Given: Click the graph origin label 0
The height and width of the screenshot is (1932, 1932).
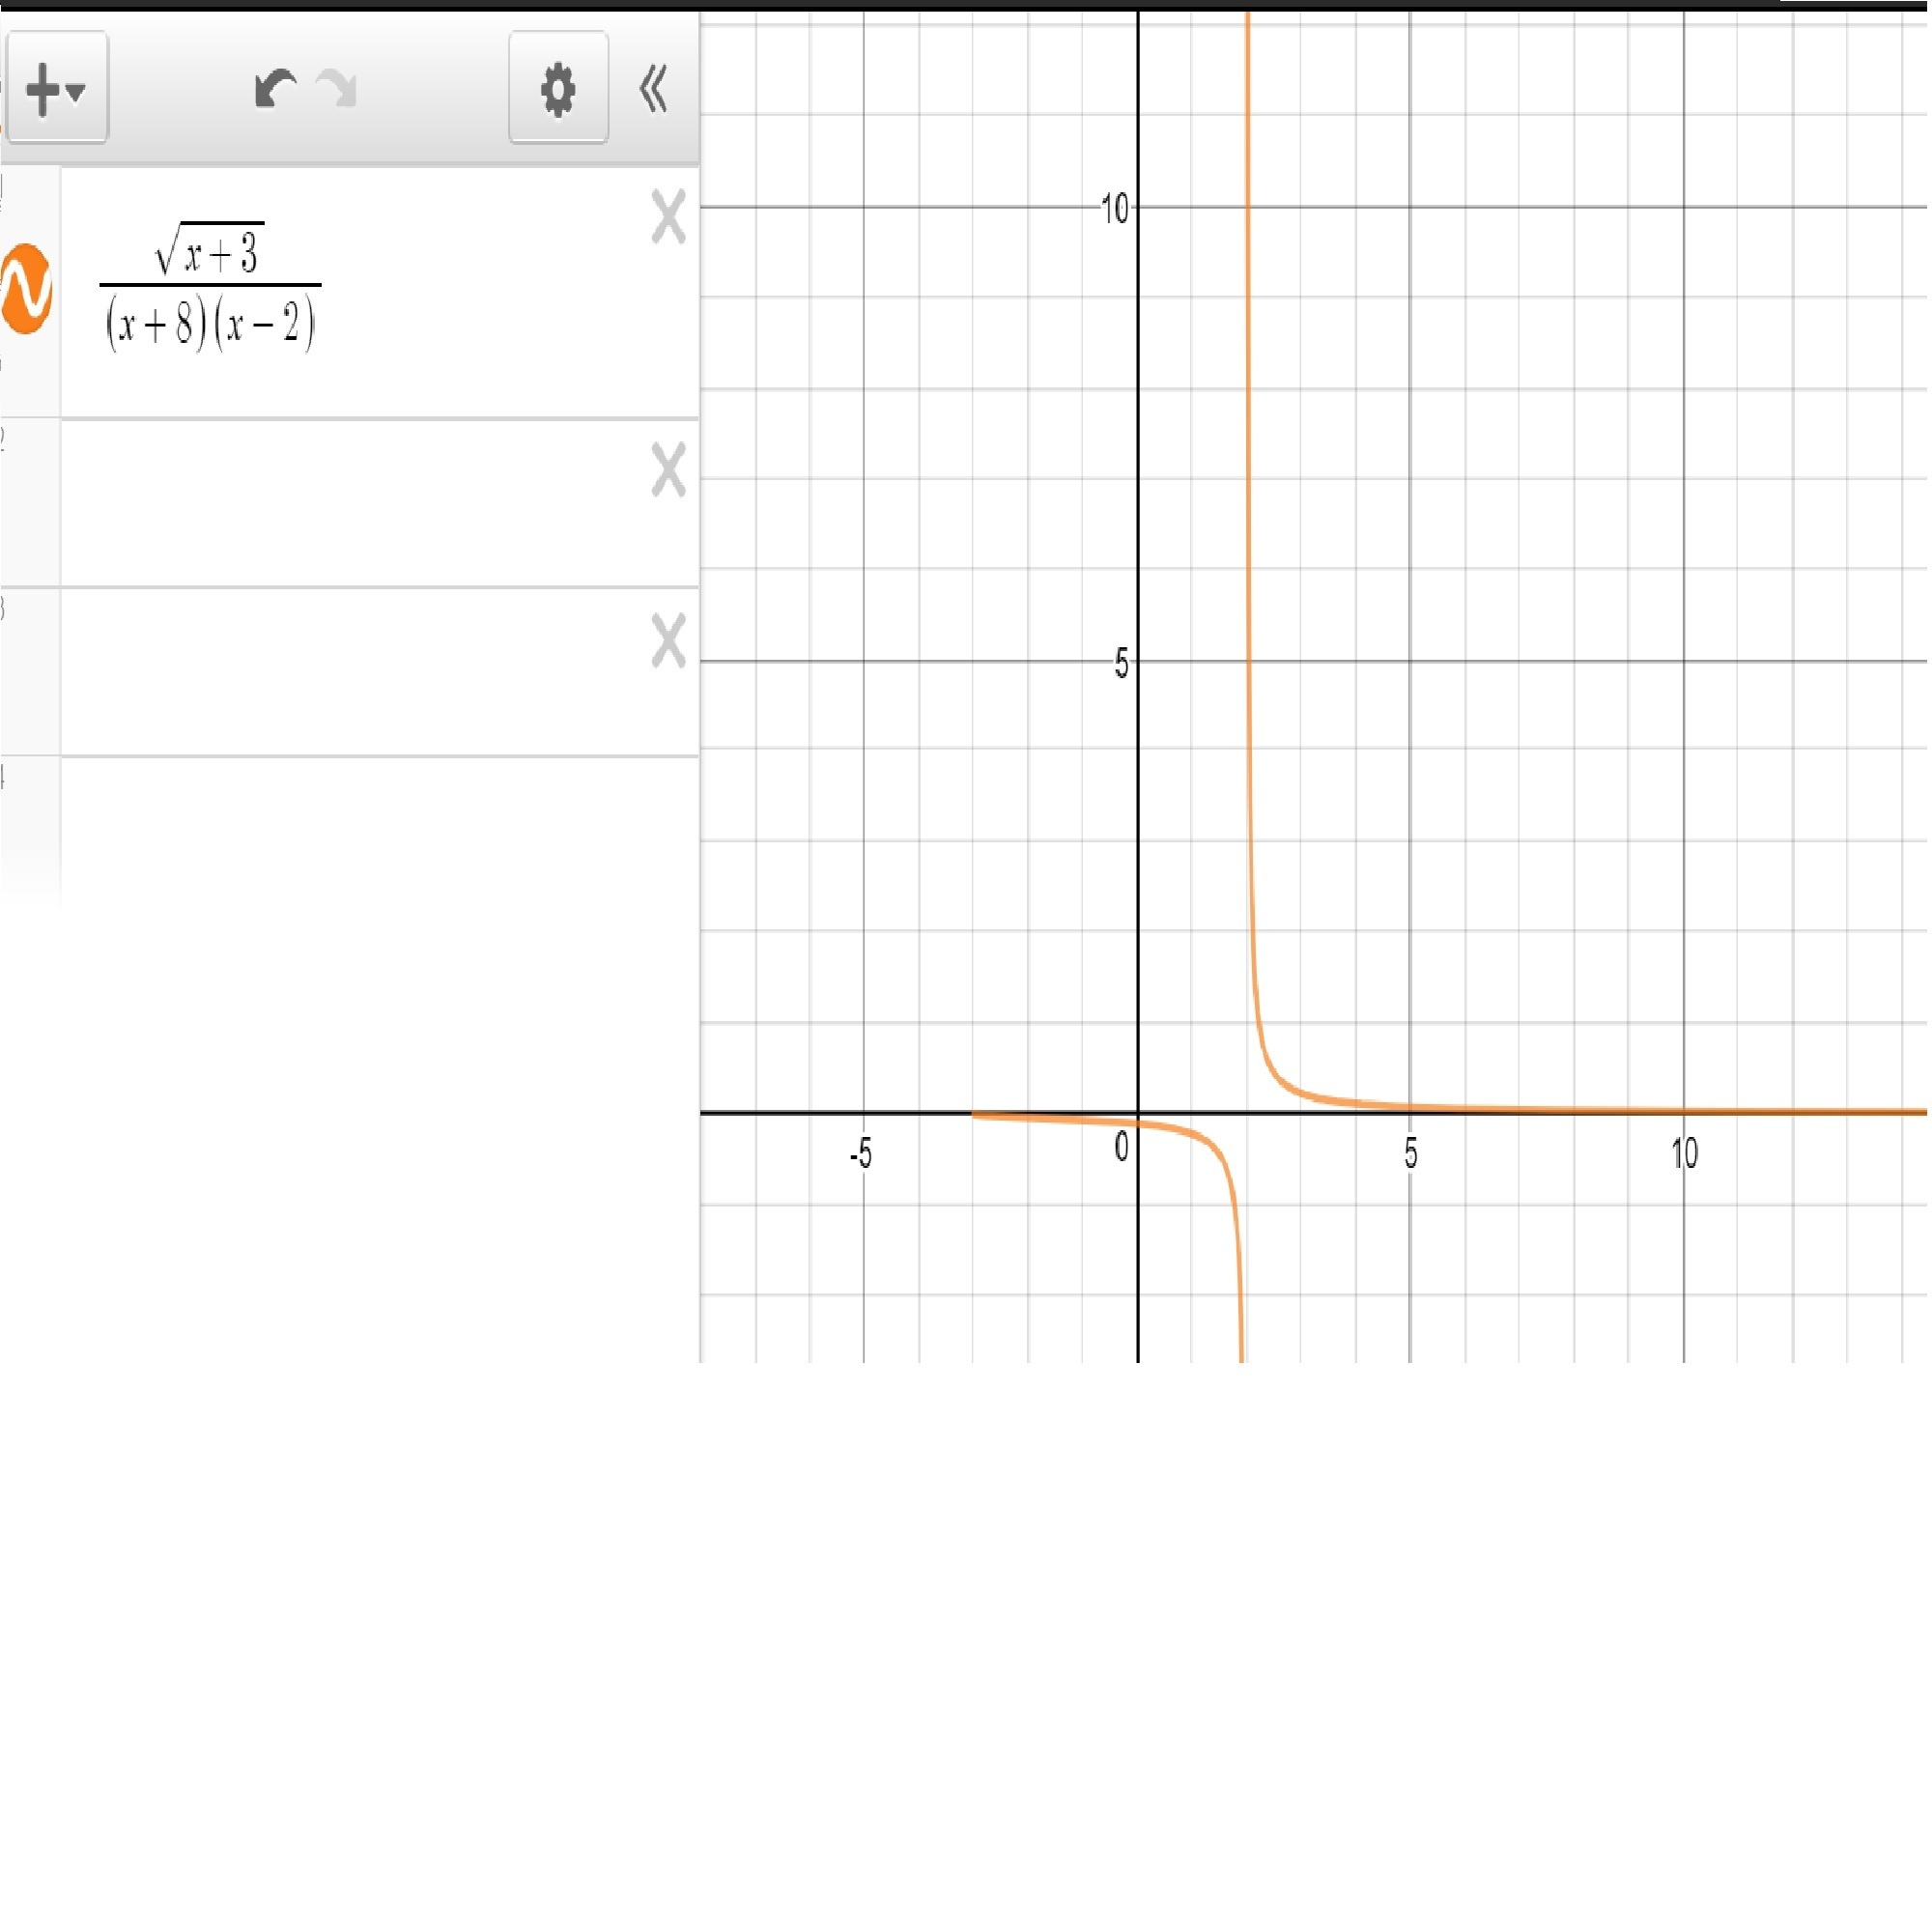Looking at the screenshot, I should pos(1121,1147).
